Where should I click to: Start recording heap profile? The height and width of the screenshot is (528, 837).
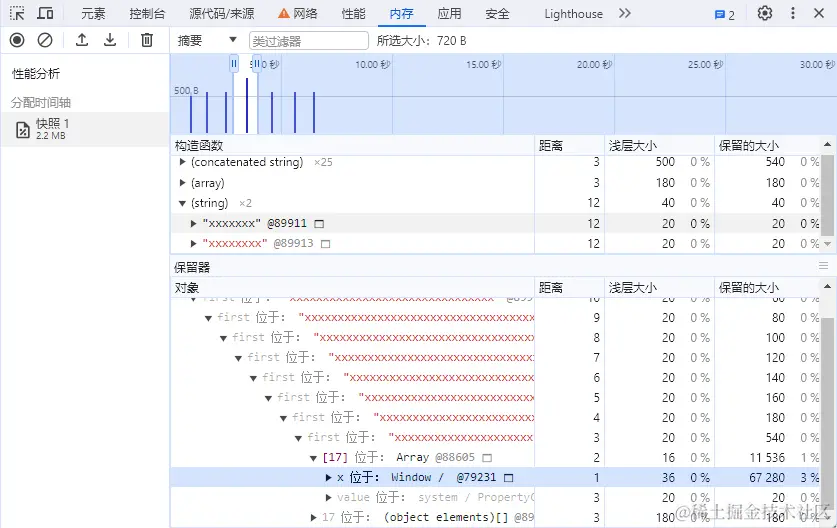(17, 40)
